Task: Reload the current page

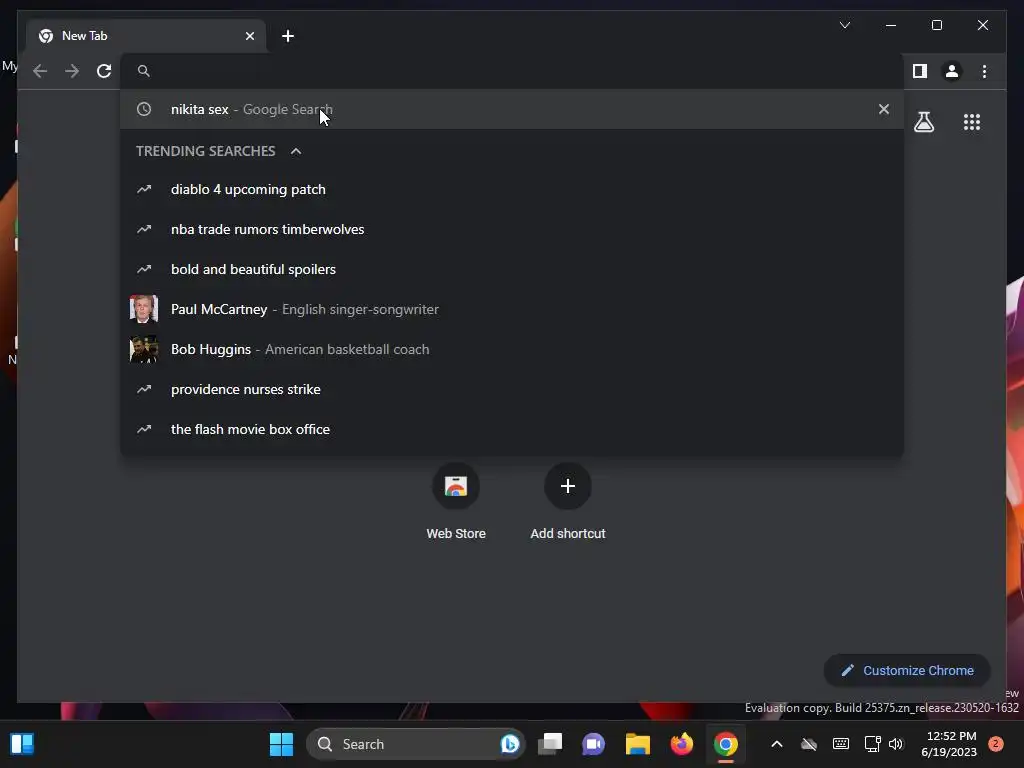Action: coord(104,71)
